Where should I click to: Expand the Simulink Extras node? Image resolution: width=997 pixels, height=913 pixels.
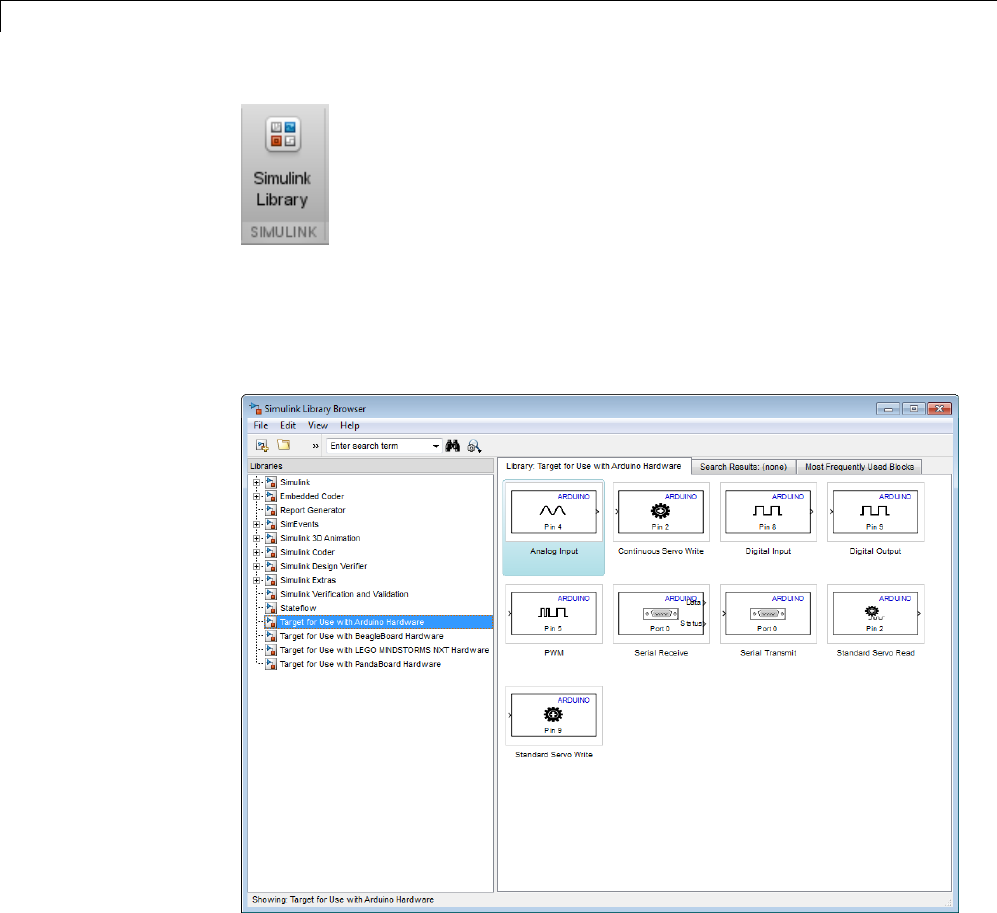click(257, 580)
